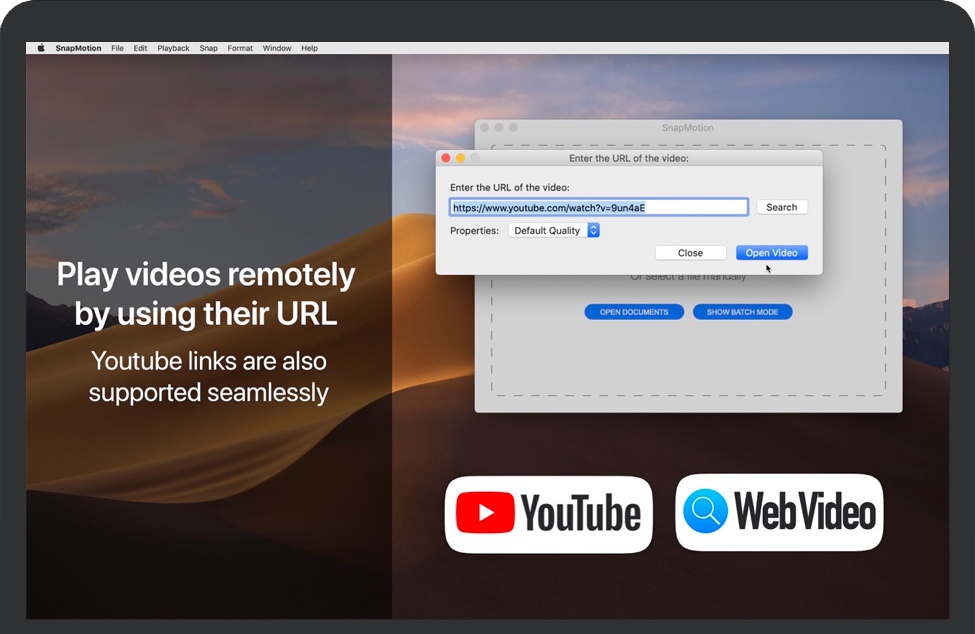Image resolution: width=975 pixels, height=634 pixels.
Task: Minimize the URL dialog with the yellow button
Action: [461, 158]
